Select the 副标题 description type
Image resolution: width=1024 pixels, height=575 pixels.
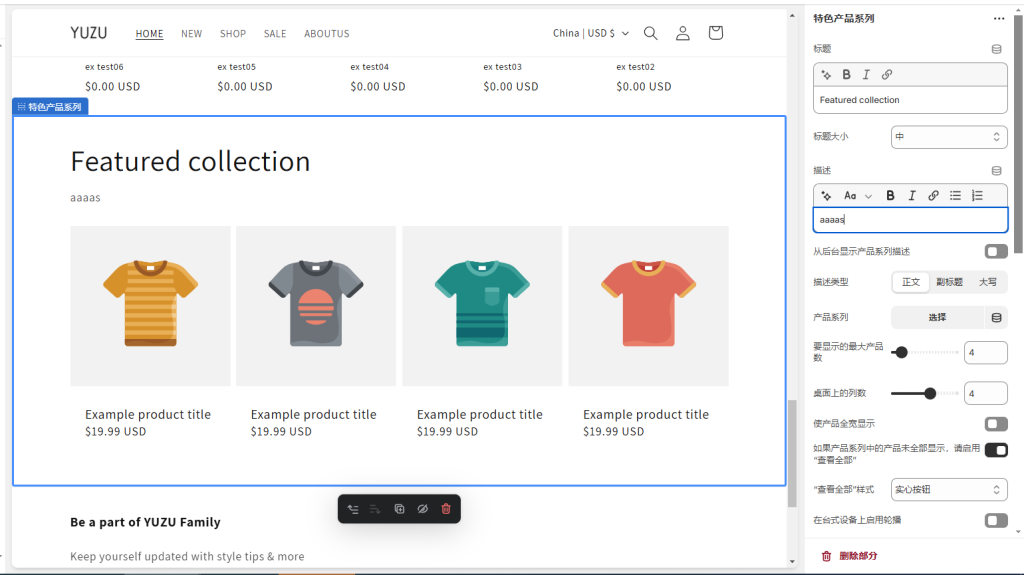[949, 282]
